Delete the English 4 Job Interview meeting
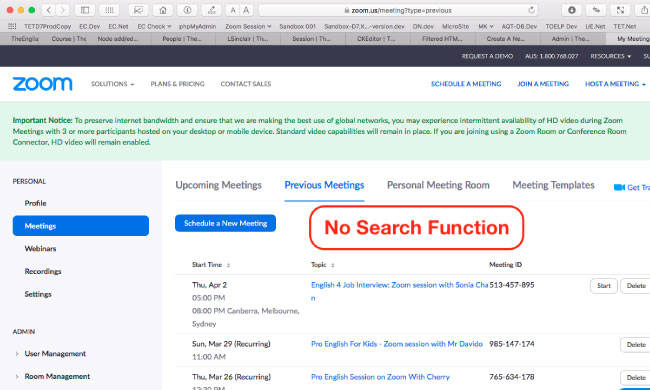Viewport: 650px width, 390px height. [635, 286]
